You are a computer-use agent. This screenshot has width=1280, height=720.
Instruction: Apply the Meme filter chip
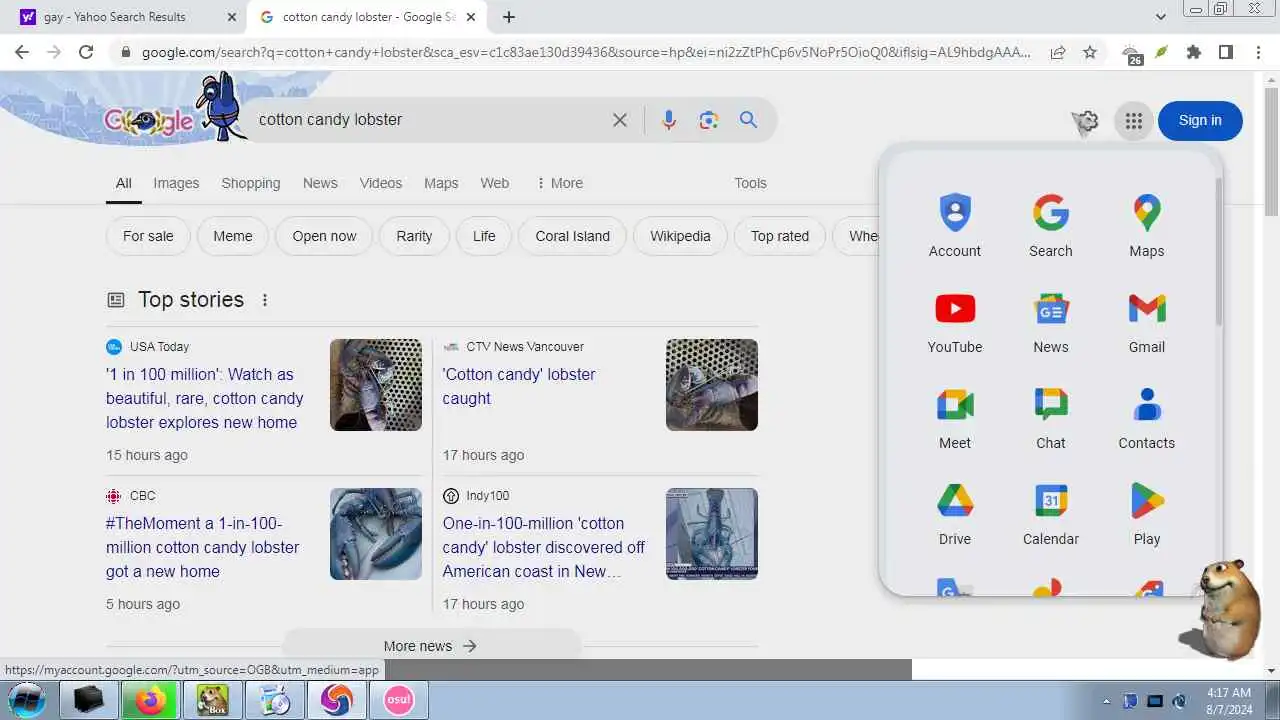[233, 236]
